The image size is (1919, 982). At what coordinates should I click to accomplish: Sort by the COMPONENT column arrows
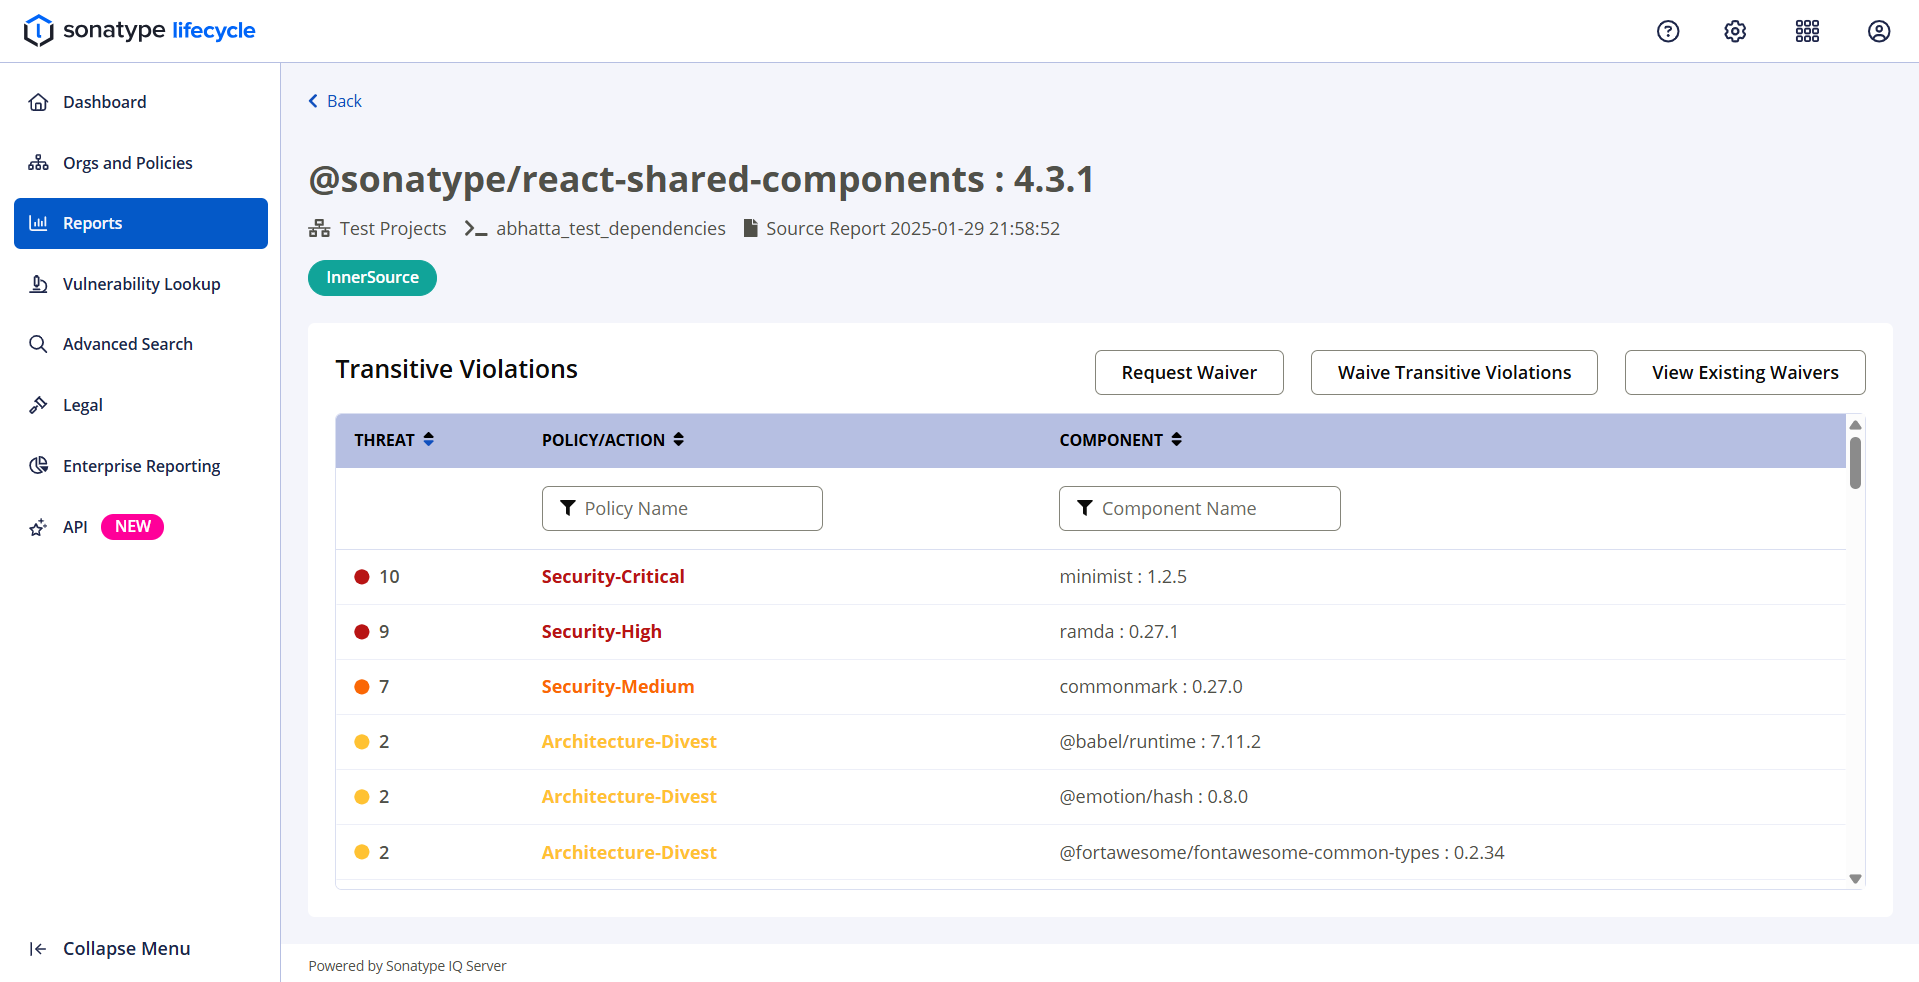click(1177, 439)
